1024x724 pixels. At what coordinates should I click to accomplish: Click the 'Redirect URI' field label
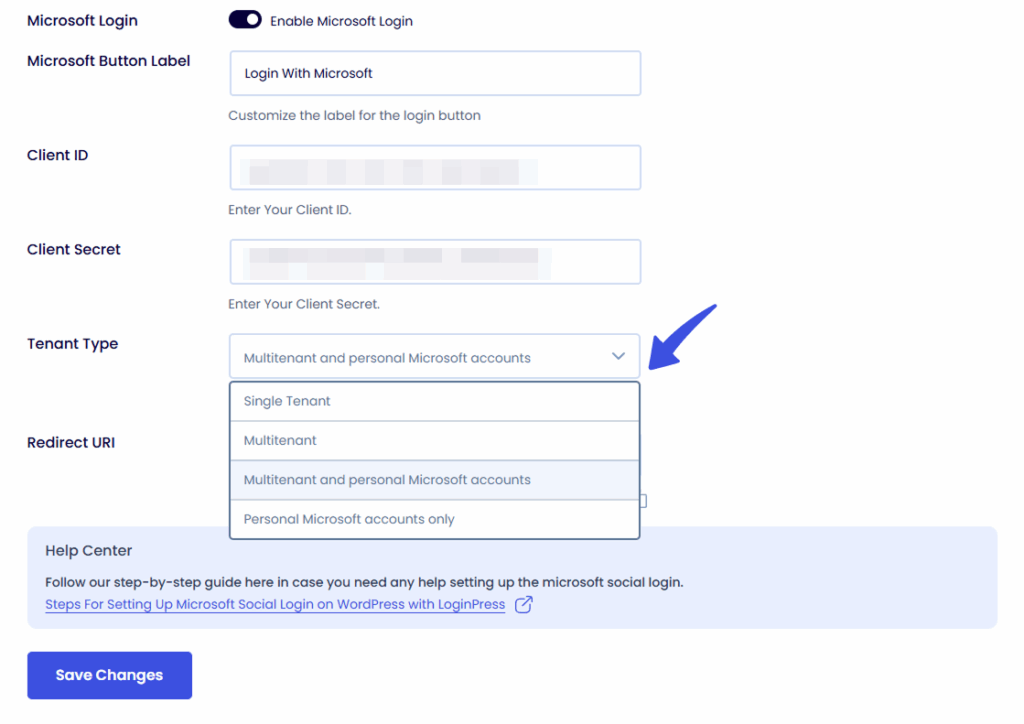(x=71, y=442)
